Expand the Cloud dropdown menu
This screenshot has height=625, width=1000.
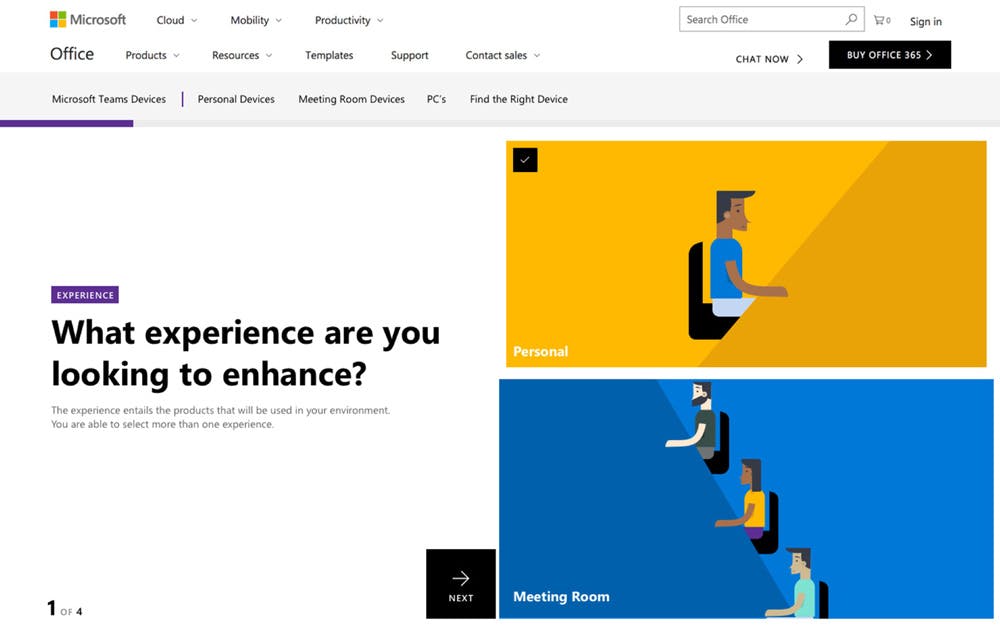(177, 20)
